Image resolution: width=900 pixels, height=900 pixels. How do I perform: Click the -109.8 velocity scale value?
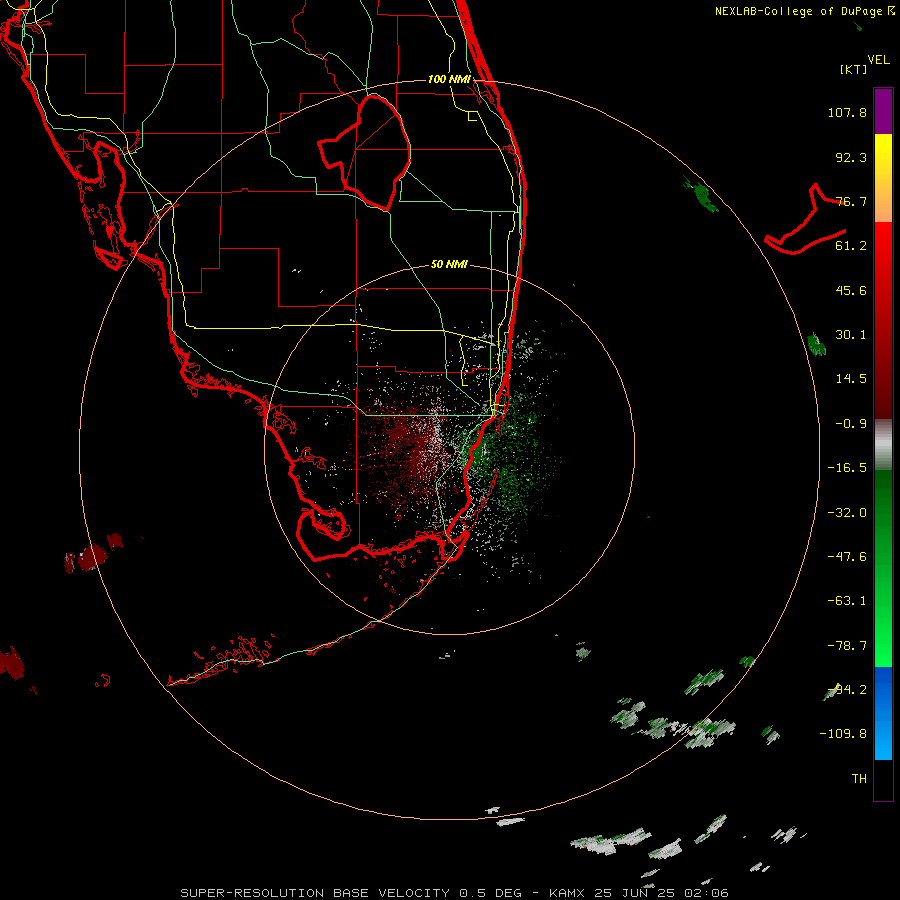pos(843,734)
